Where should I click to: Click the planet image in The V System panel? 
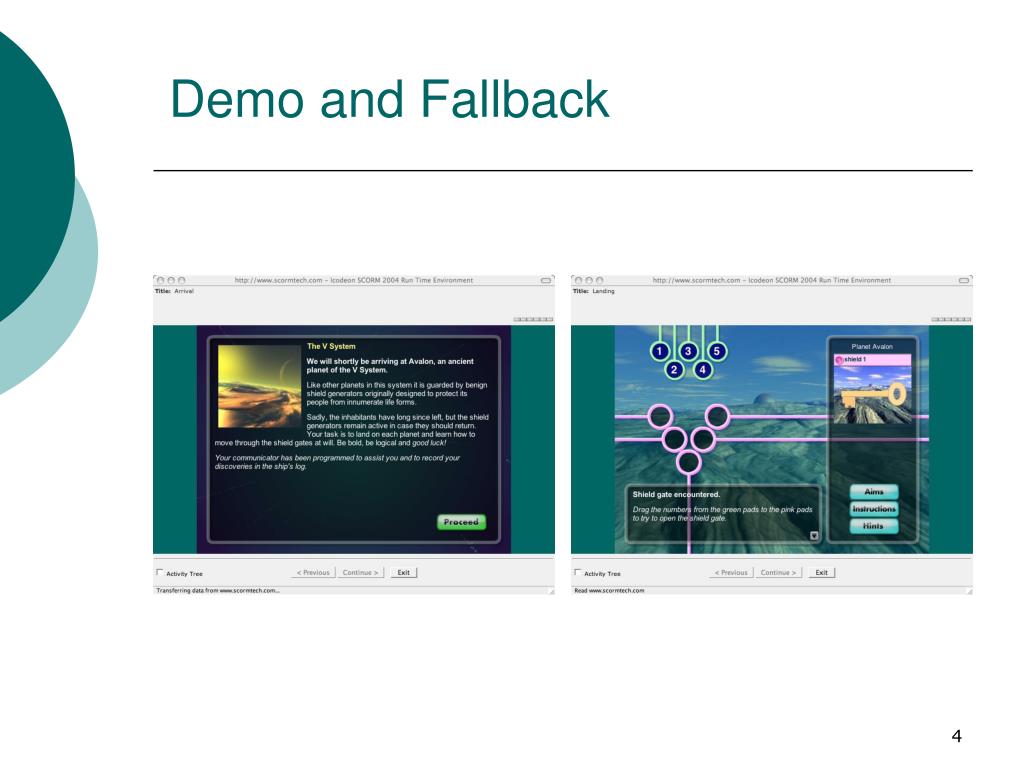point(259,386)
